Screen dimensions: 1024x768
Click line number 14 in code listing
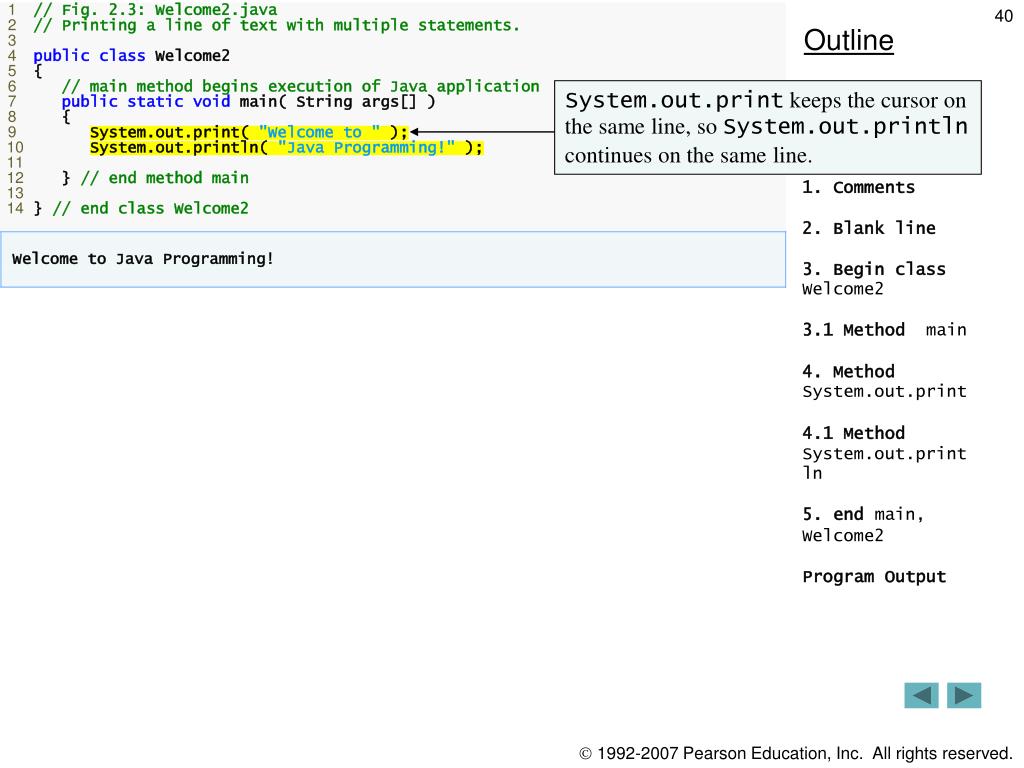(15, 208)
